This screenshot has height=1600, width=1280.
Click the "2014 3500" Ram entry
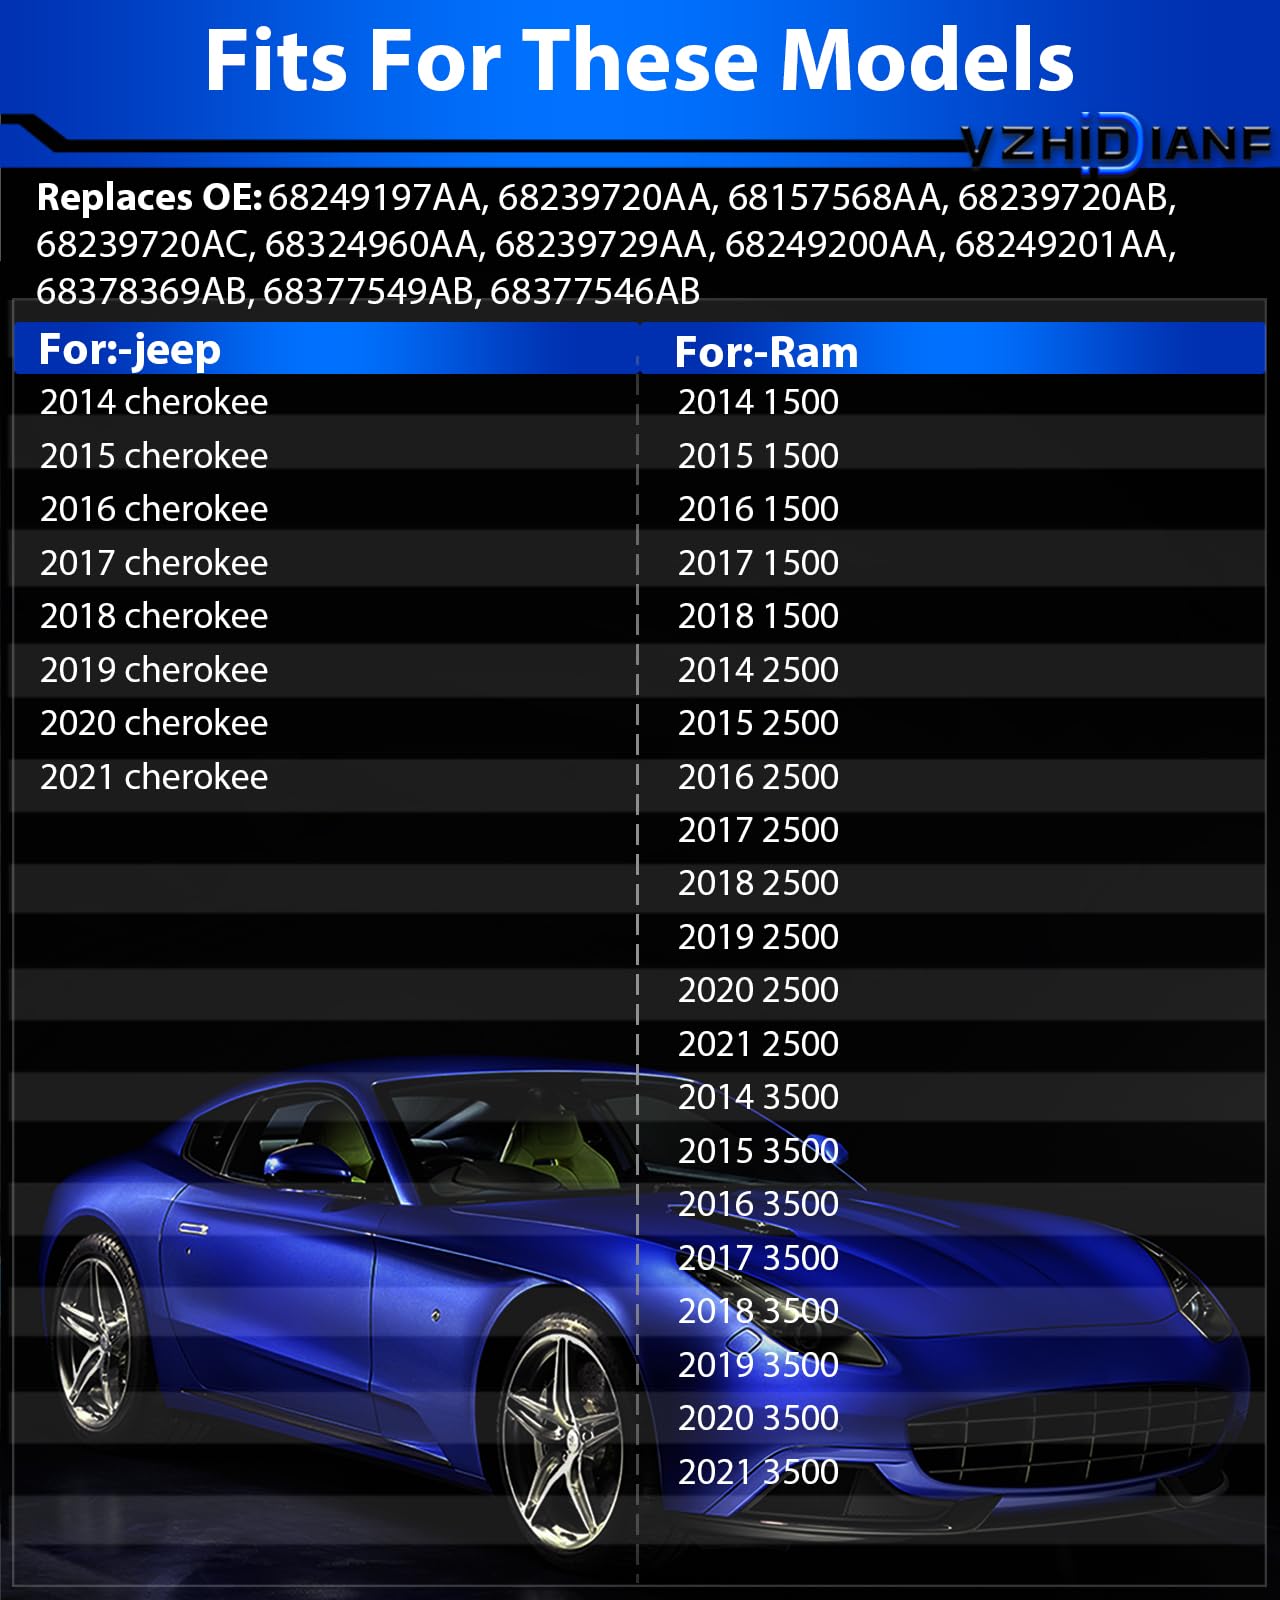[758, 1097]
